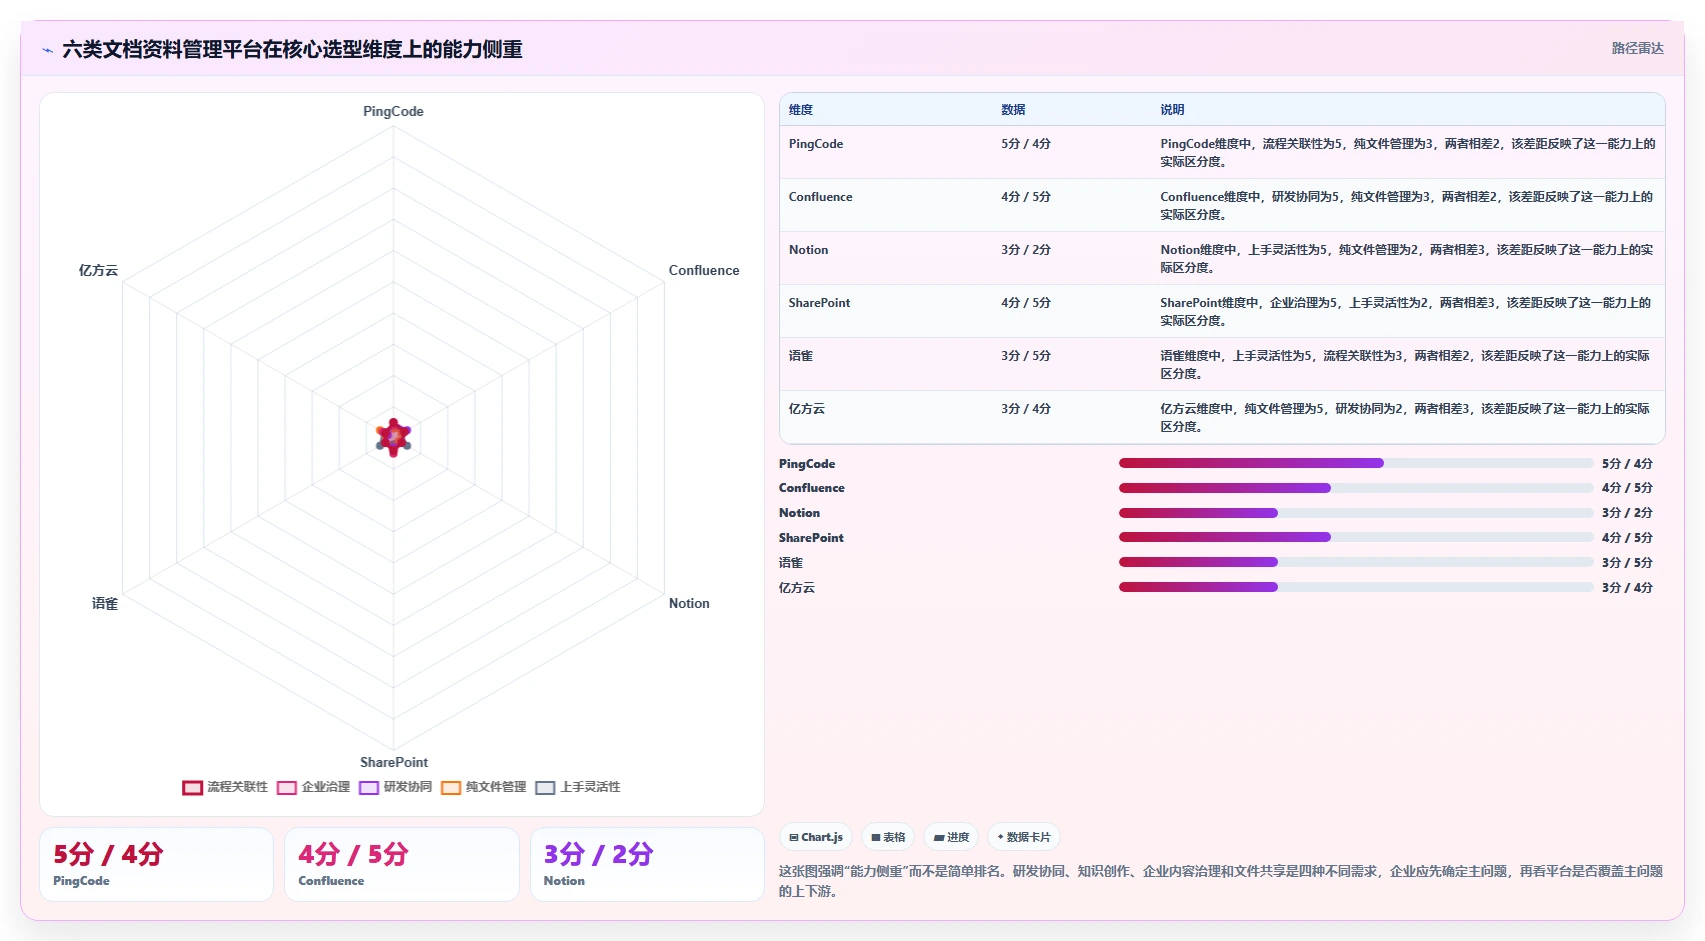Toggle the 上手灵活性 legend swatch
This screenshot has width=1705, height=941.
click(545, 787)
